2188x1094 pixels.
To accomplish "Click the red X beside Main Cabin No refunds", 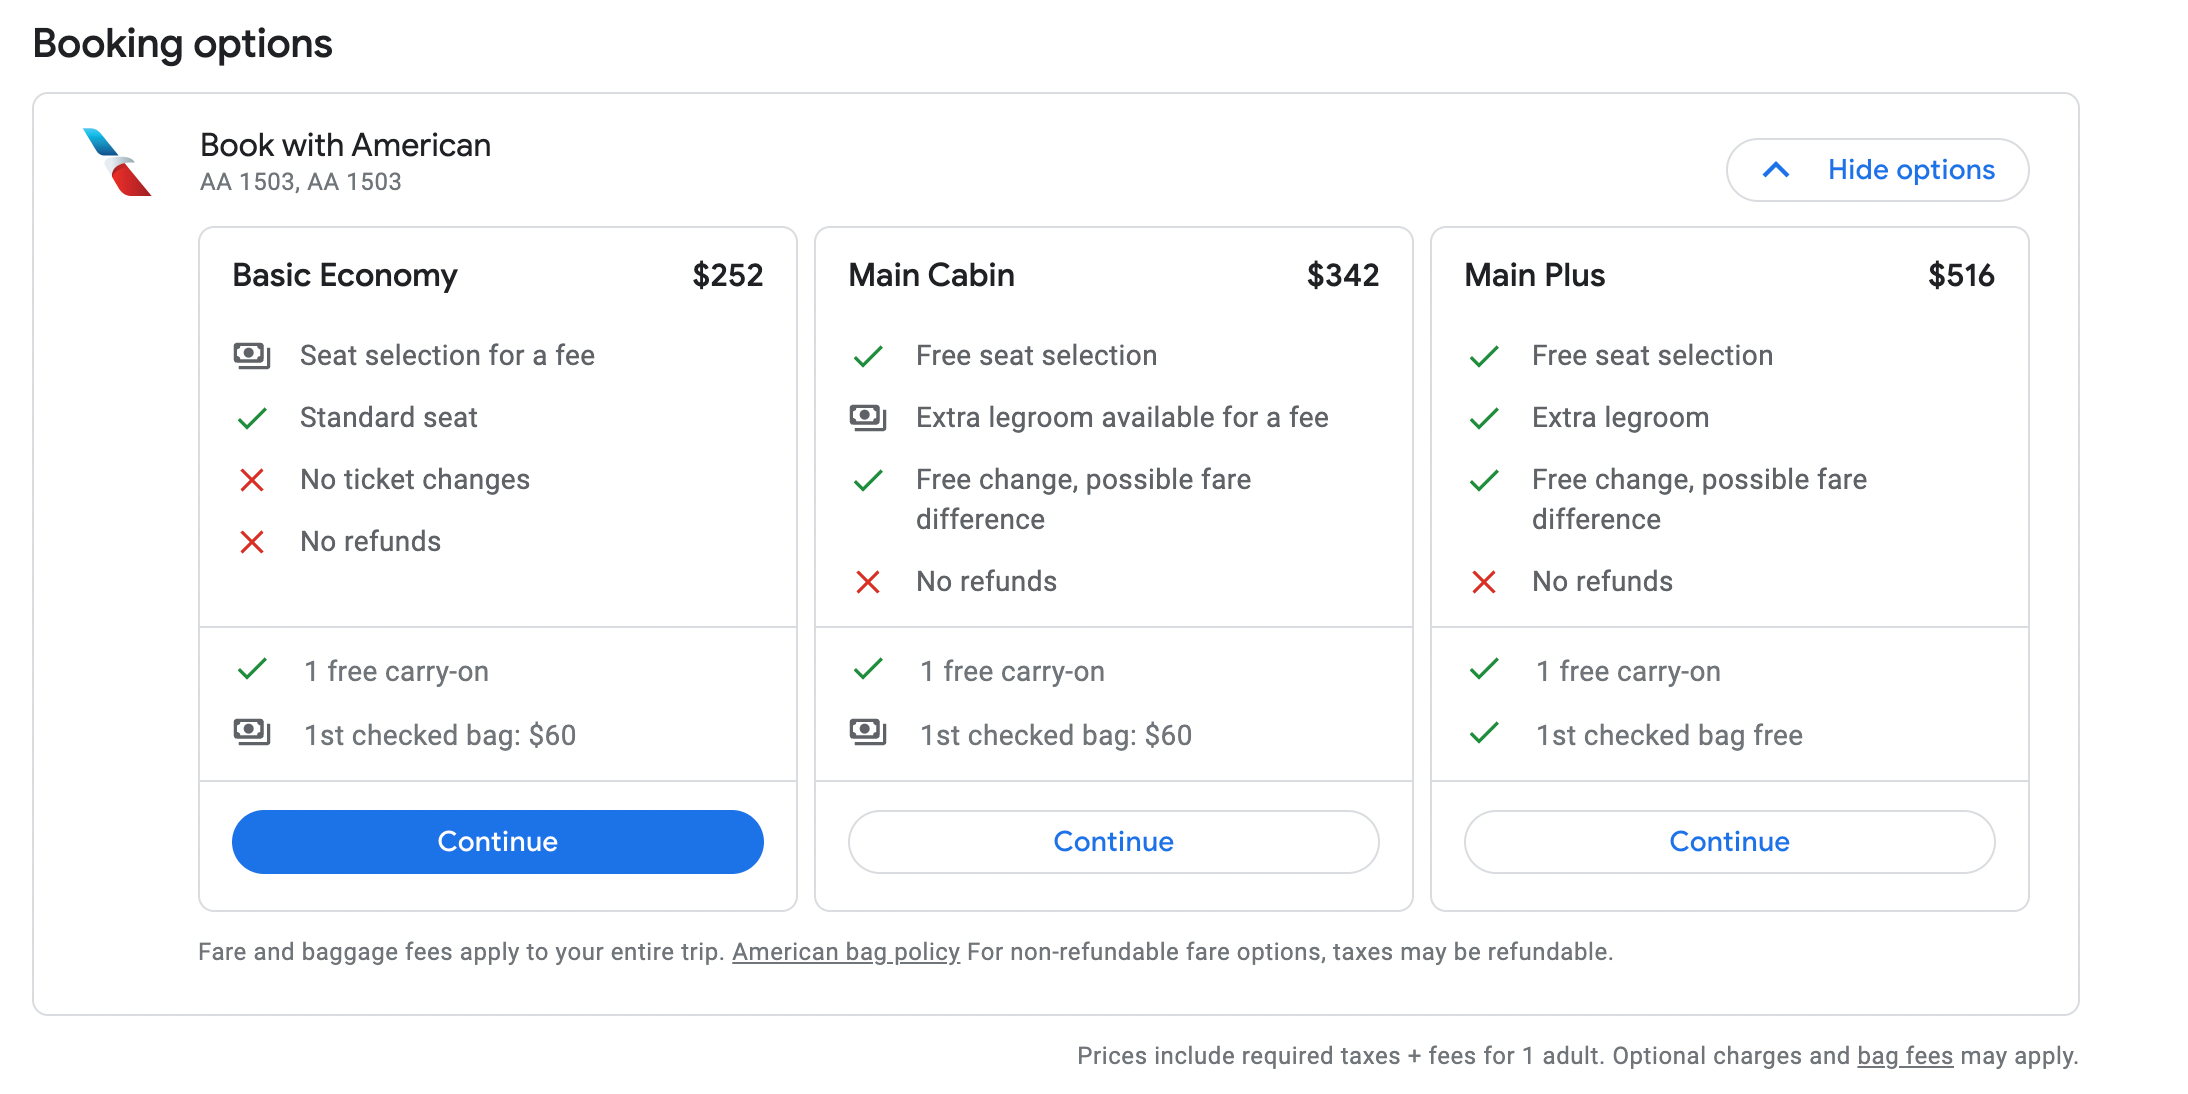I will [868, 582].
